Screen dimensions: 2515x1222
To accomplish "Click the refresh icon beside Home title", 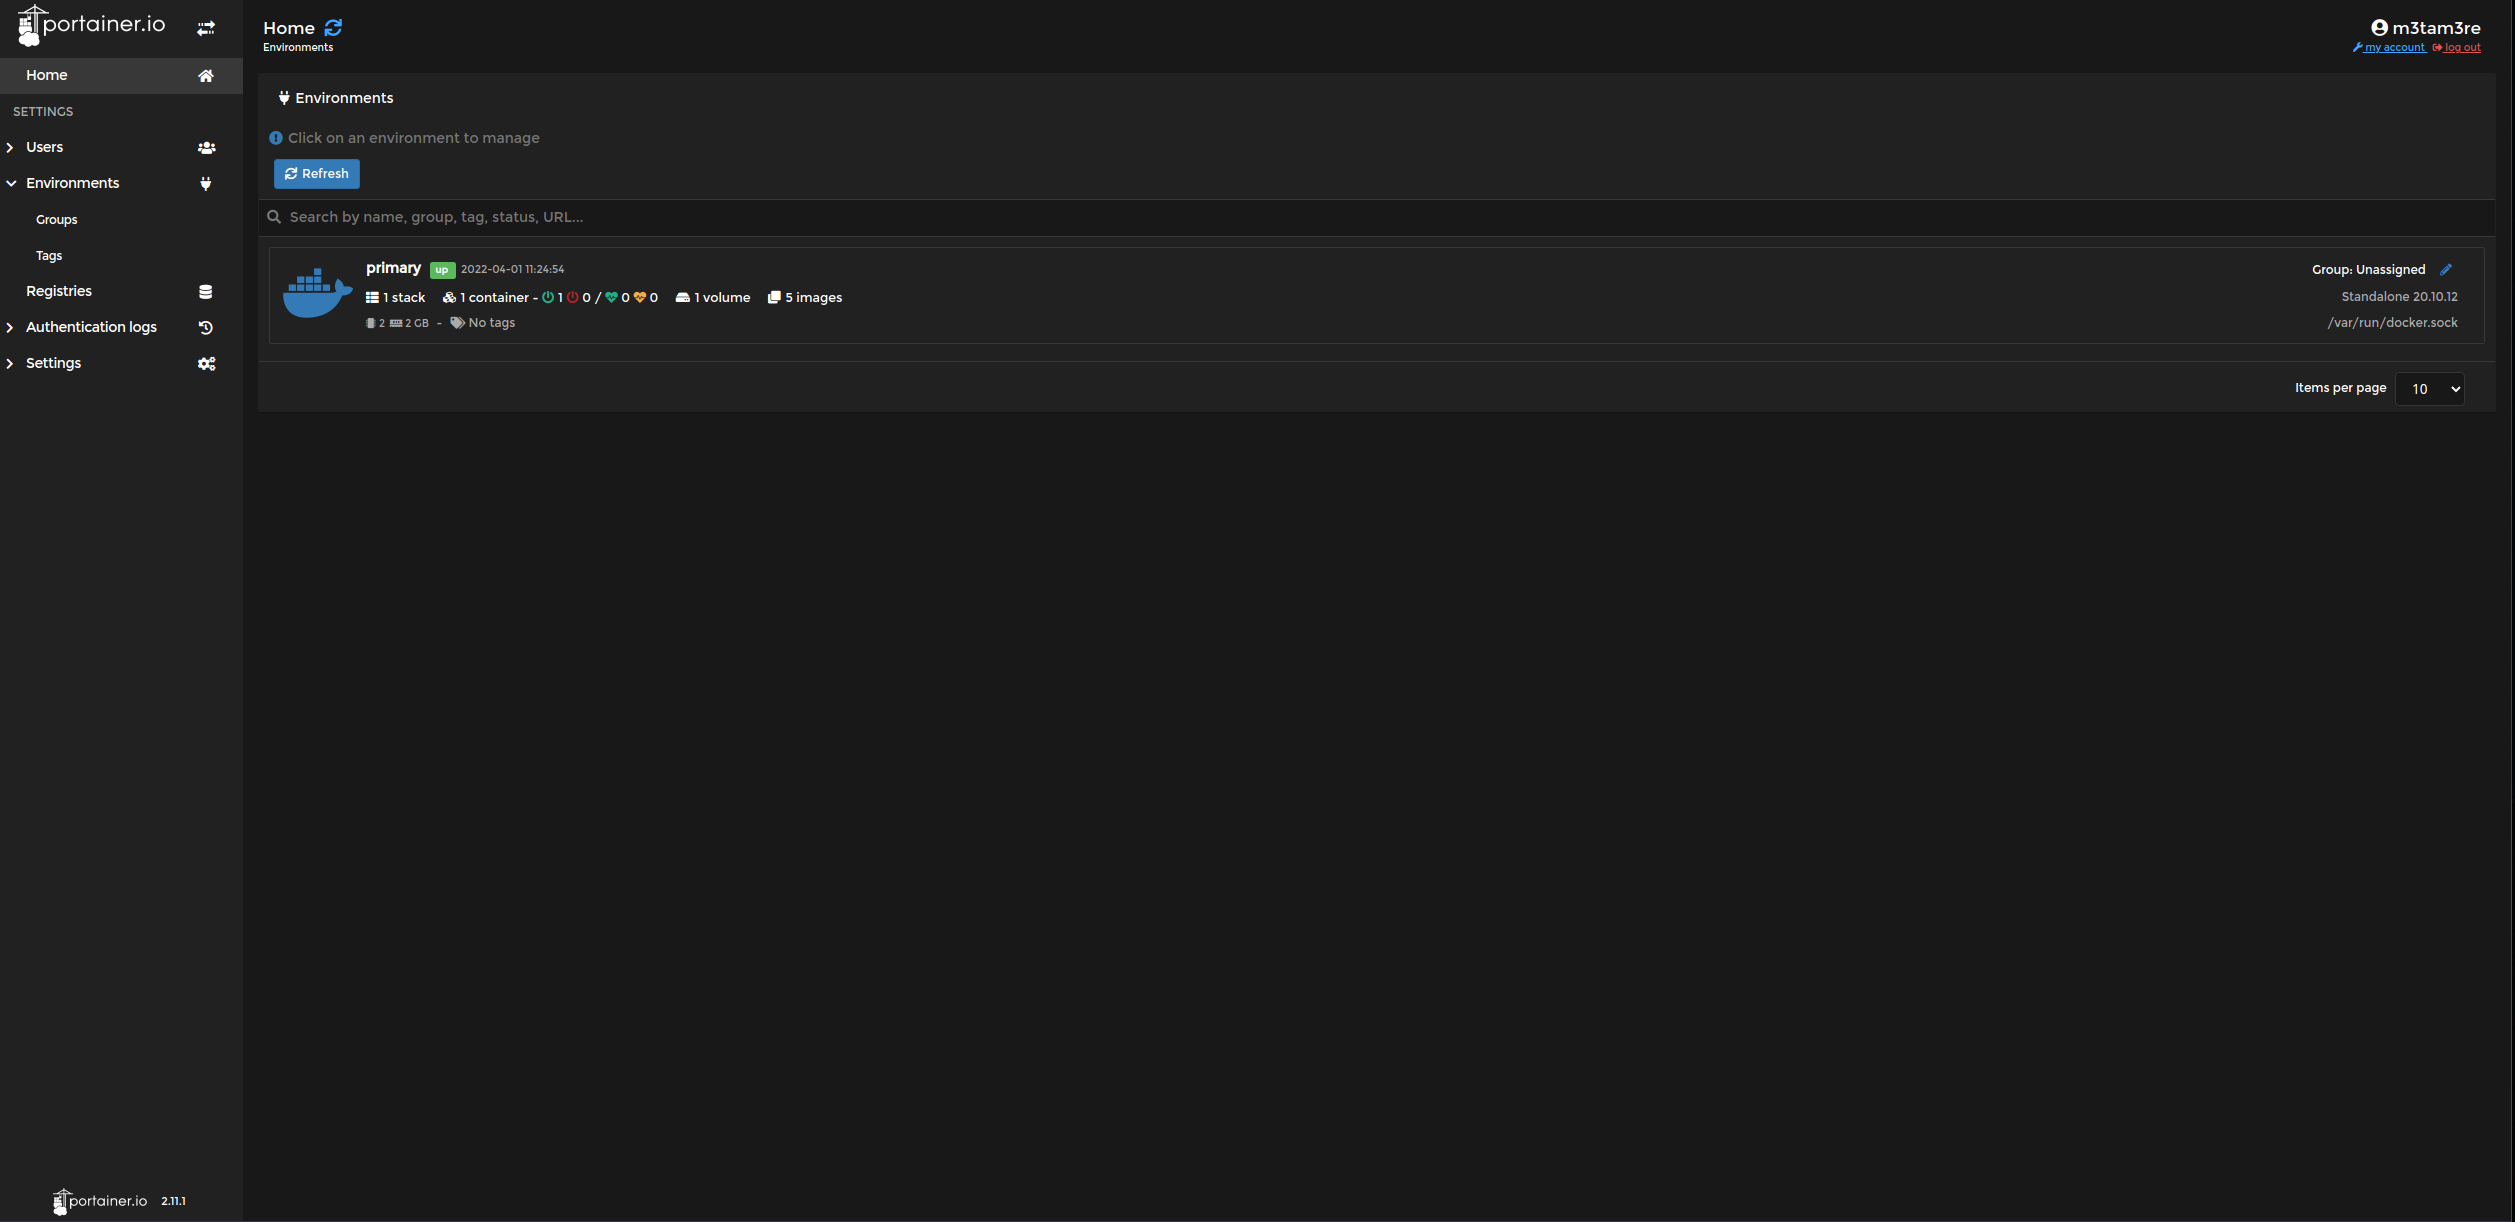I will pos(333,28).
